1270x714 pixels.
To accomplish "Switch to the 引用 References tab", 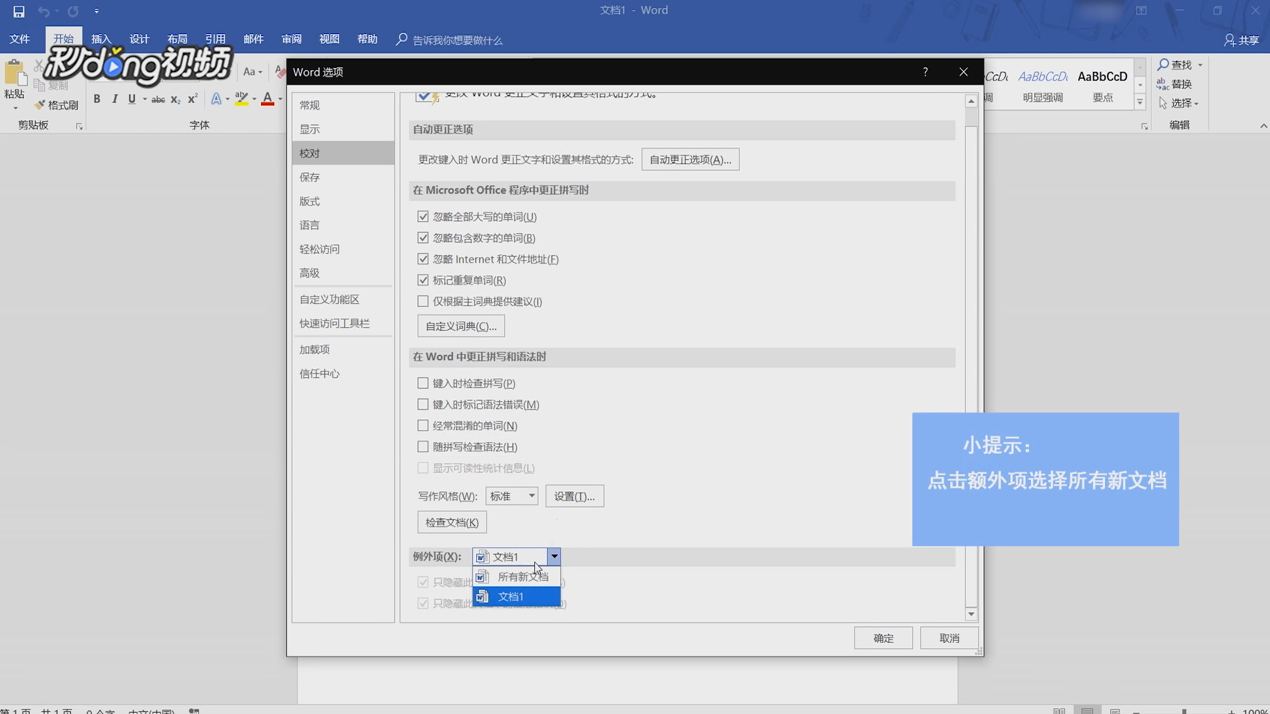I will coord(215,40).
